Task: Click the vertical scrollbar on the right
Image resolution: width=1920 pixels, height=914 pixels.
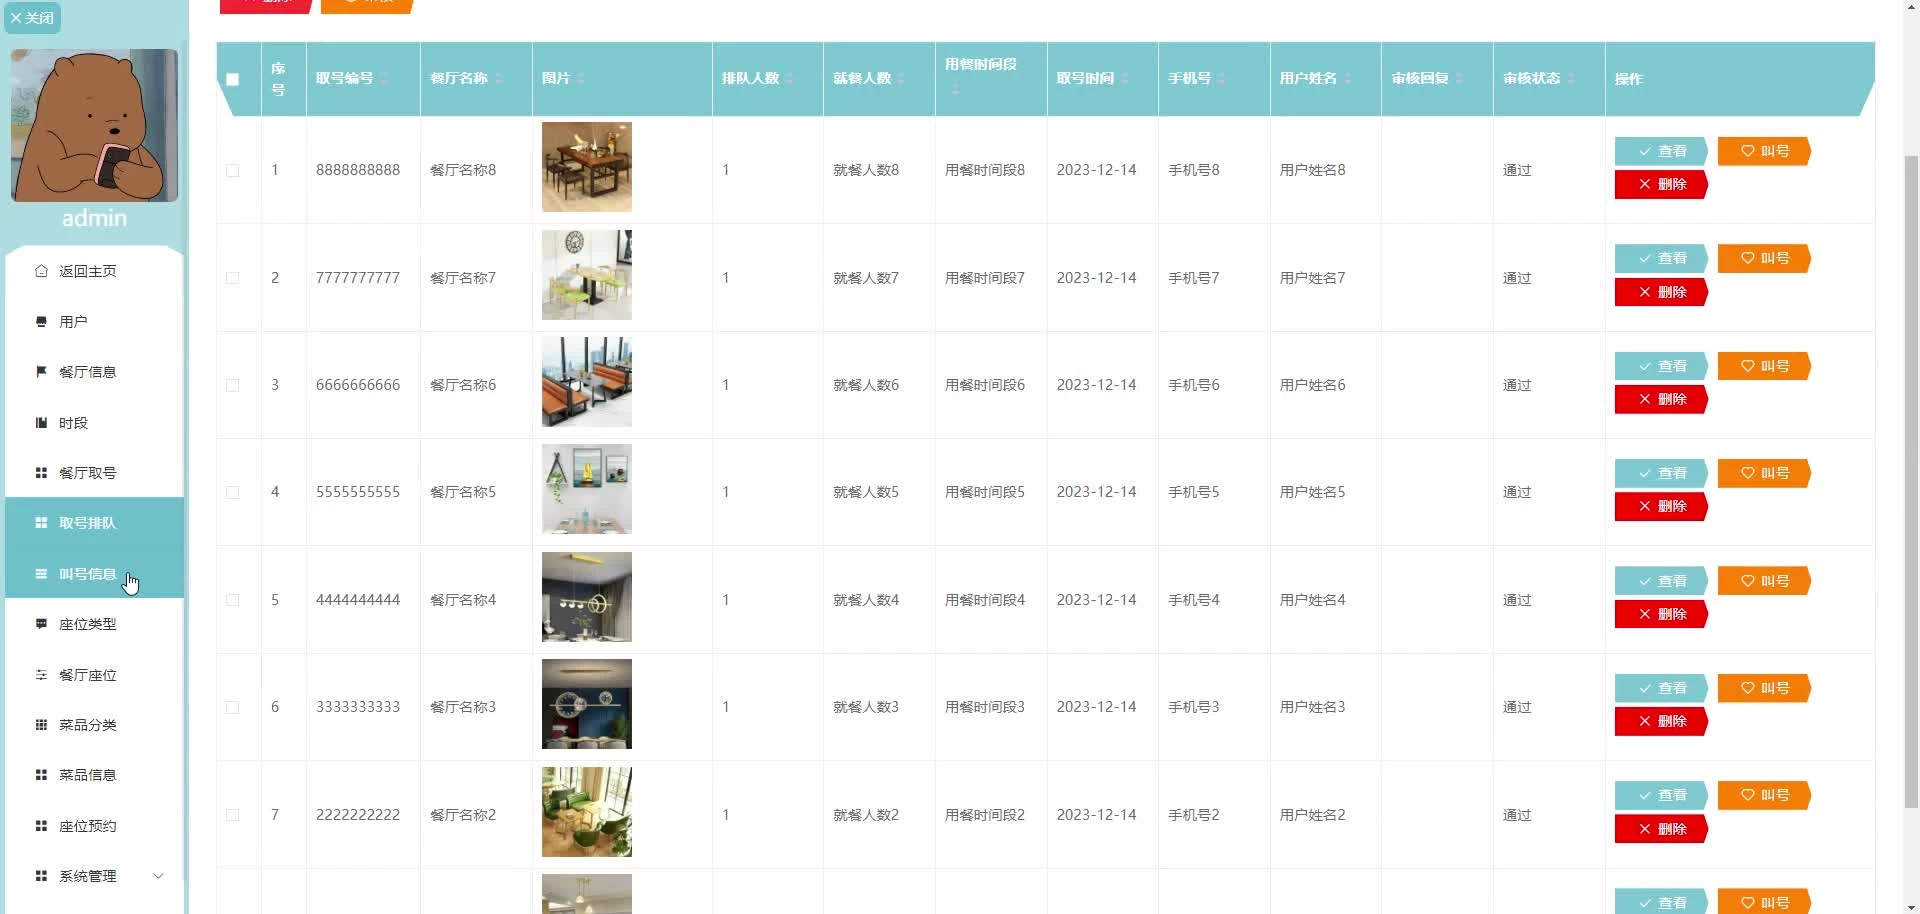Action: tap(1911, 480)
